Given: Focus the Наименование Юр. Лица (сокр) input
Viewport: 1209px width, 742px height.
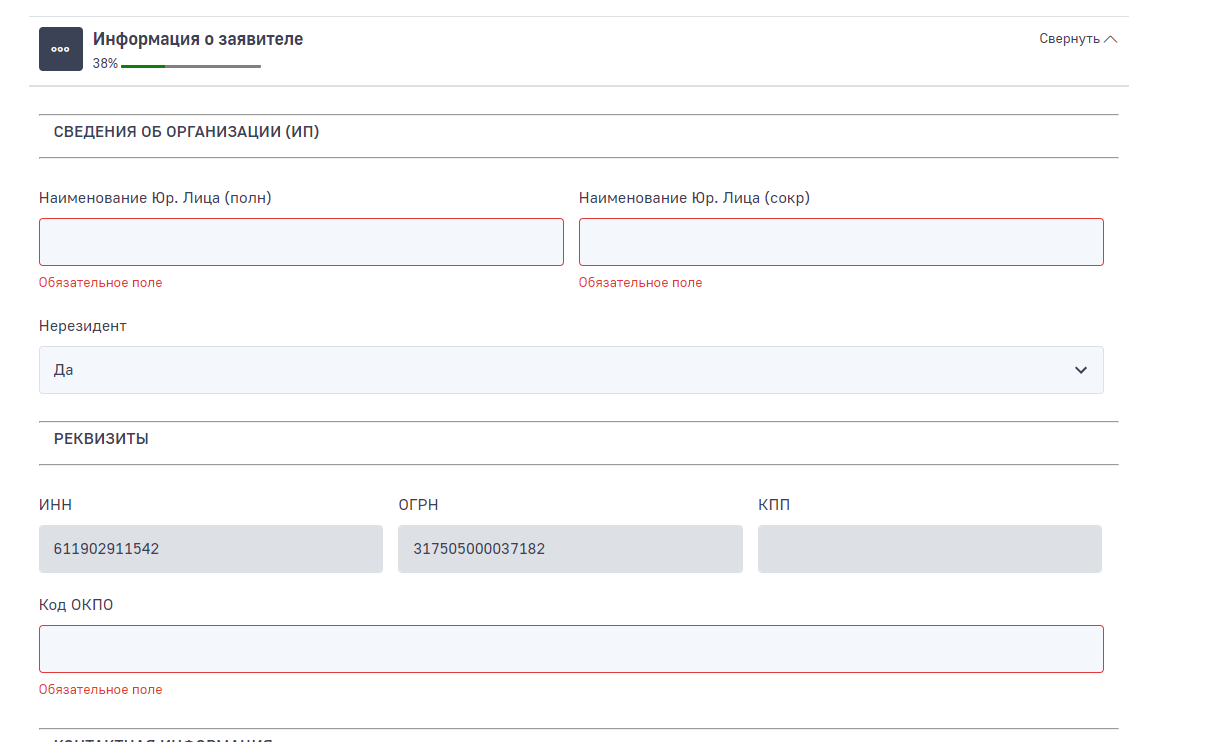Looking at the screenshot, I should tap(841, 242).
